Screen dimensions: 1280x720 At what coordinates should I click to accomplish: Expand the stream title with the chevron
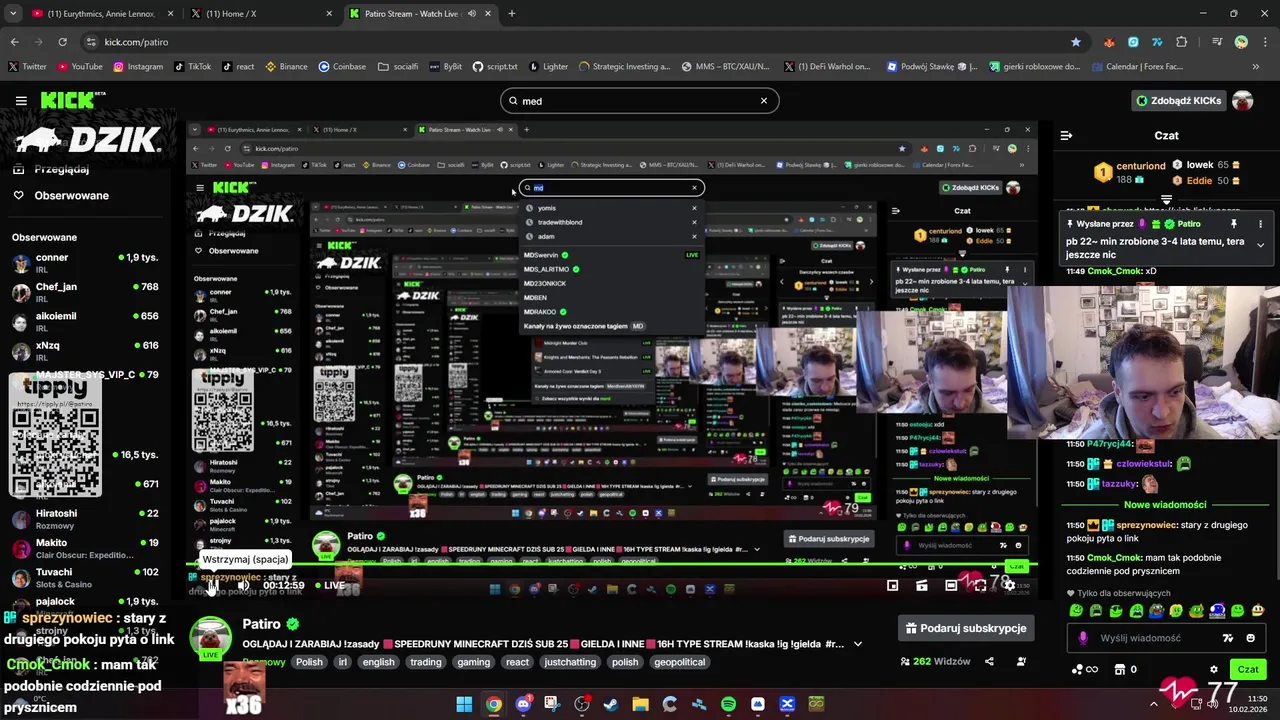click(858, 644)
